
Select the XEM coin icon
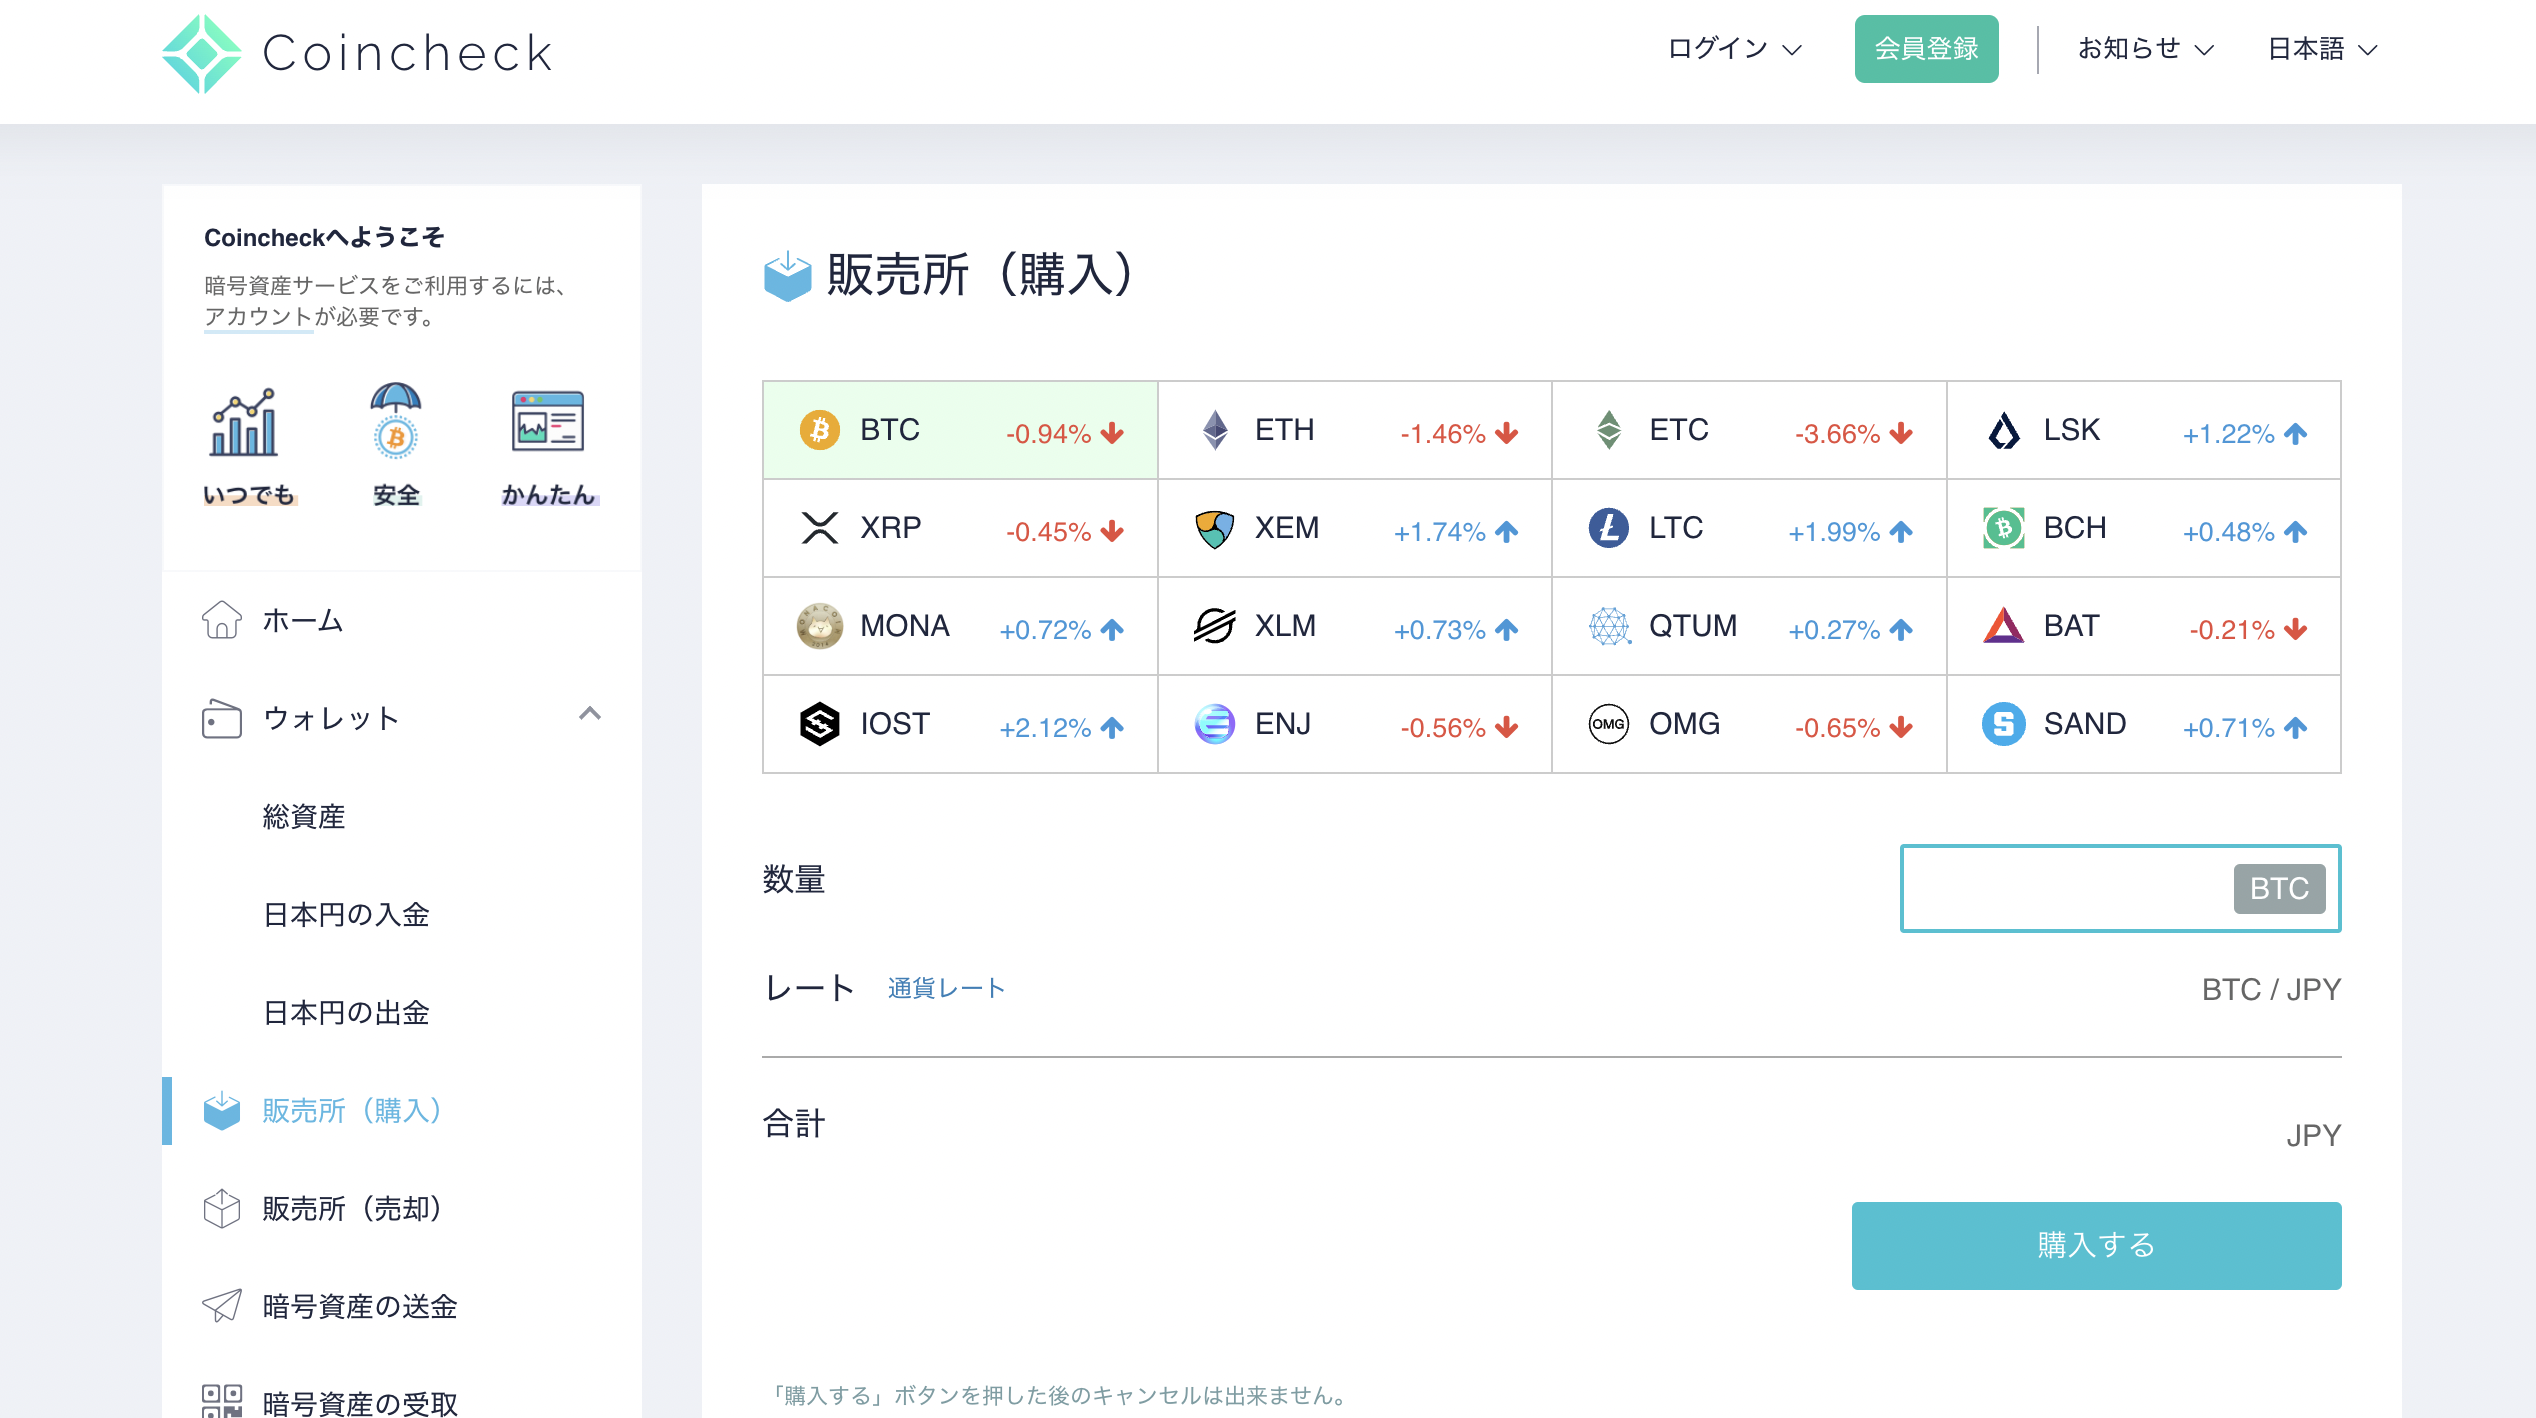[x=1214, y=528]
